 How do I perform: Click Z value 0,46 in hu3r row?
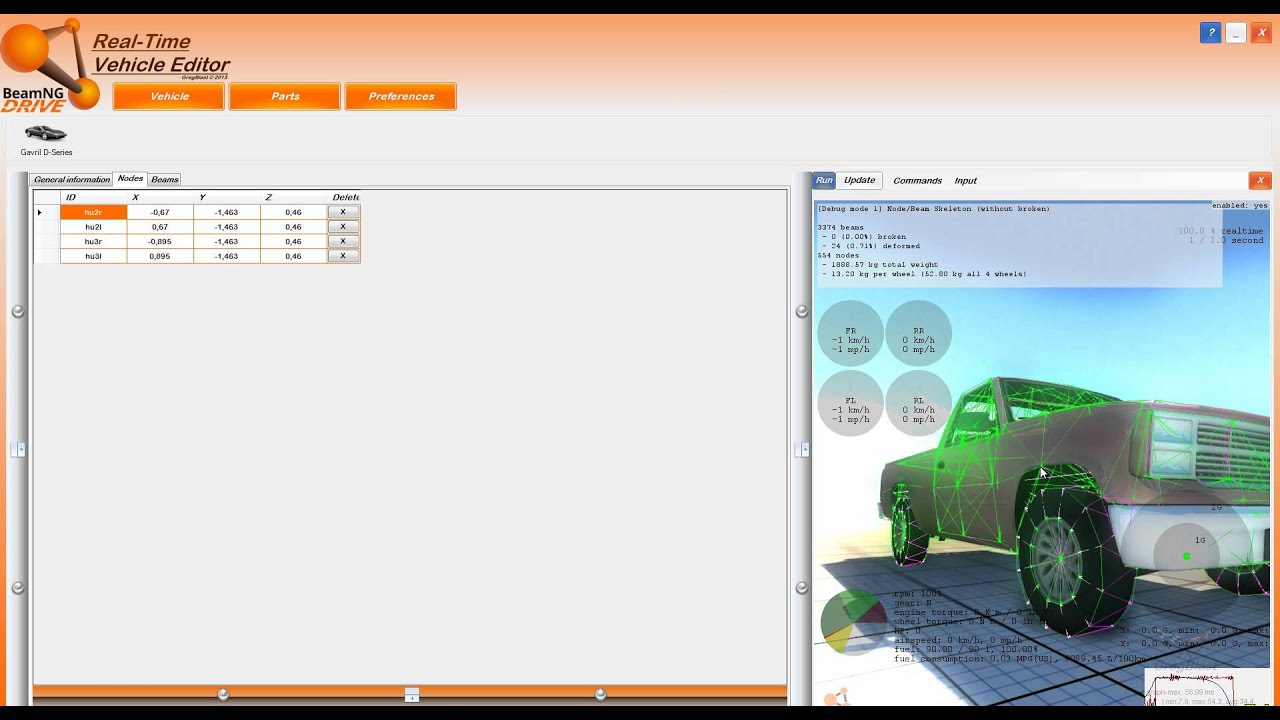point(293,241)
